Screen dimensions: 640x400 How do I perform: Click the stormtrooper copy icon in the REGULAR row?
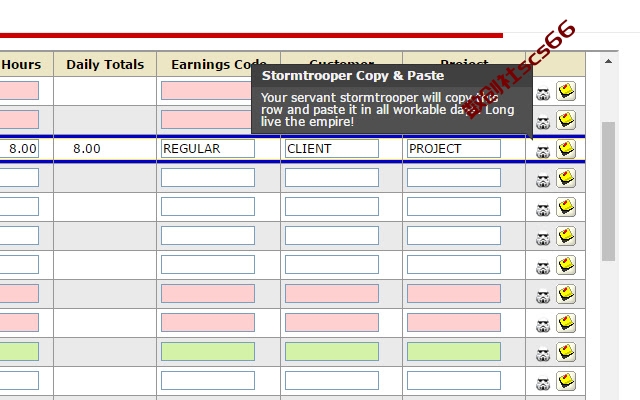tap(543, 151)
